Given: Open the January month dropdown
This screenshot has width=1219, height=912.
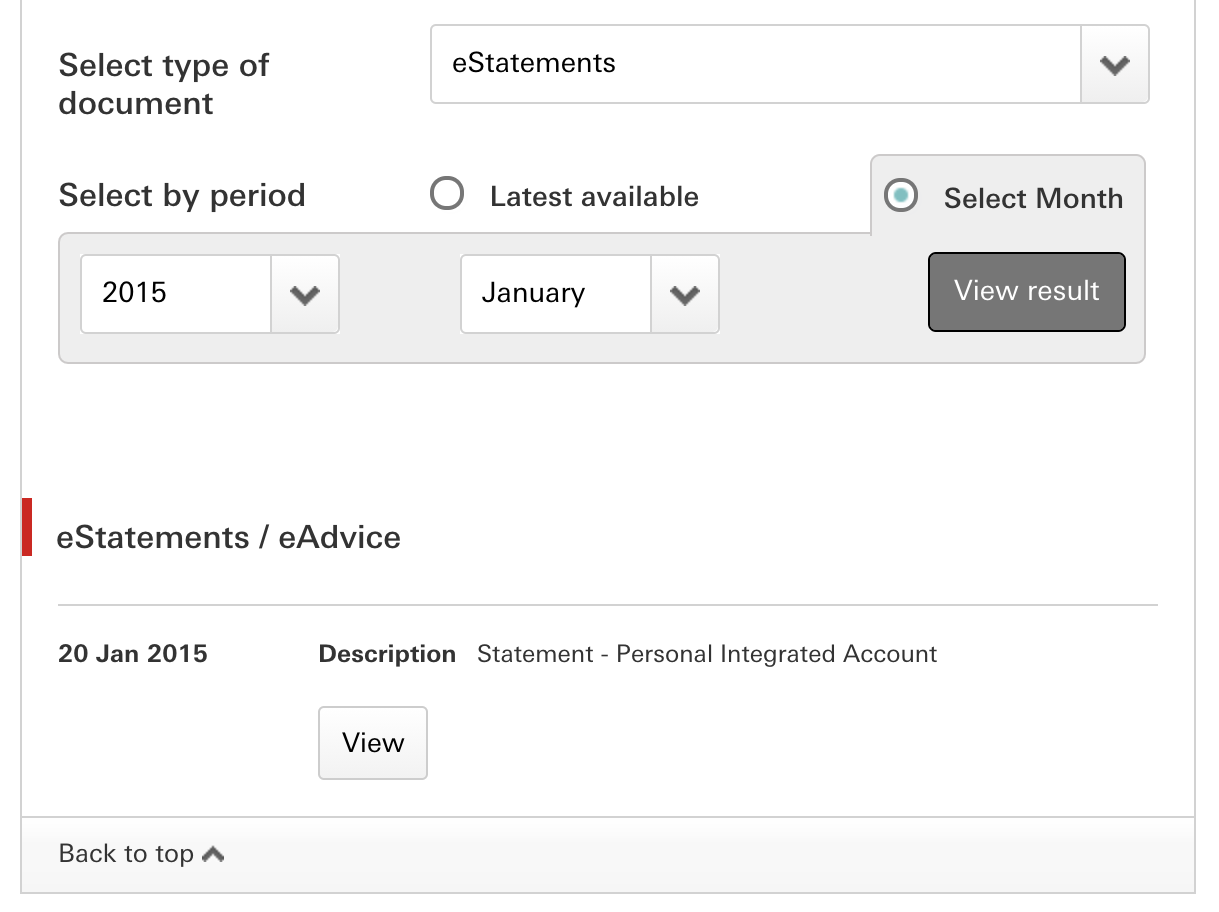Looking at the screenshot, I should [x=556, y=294].
